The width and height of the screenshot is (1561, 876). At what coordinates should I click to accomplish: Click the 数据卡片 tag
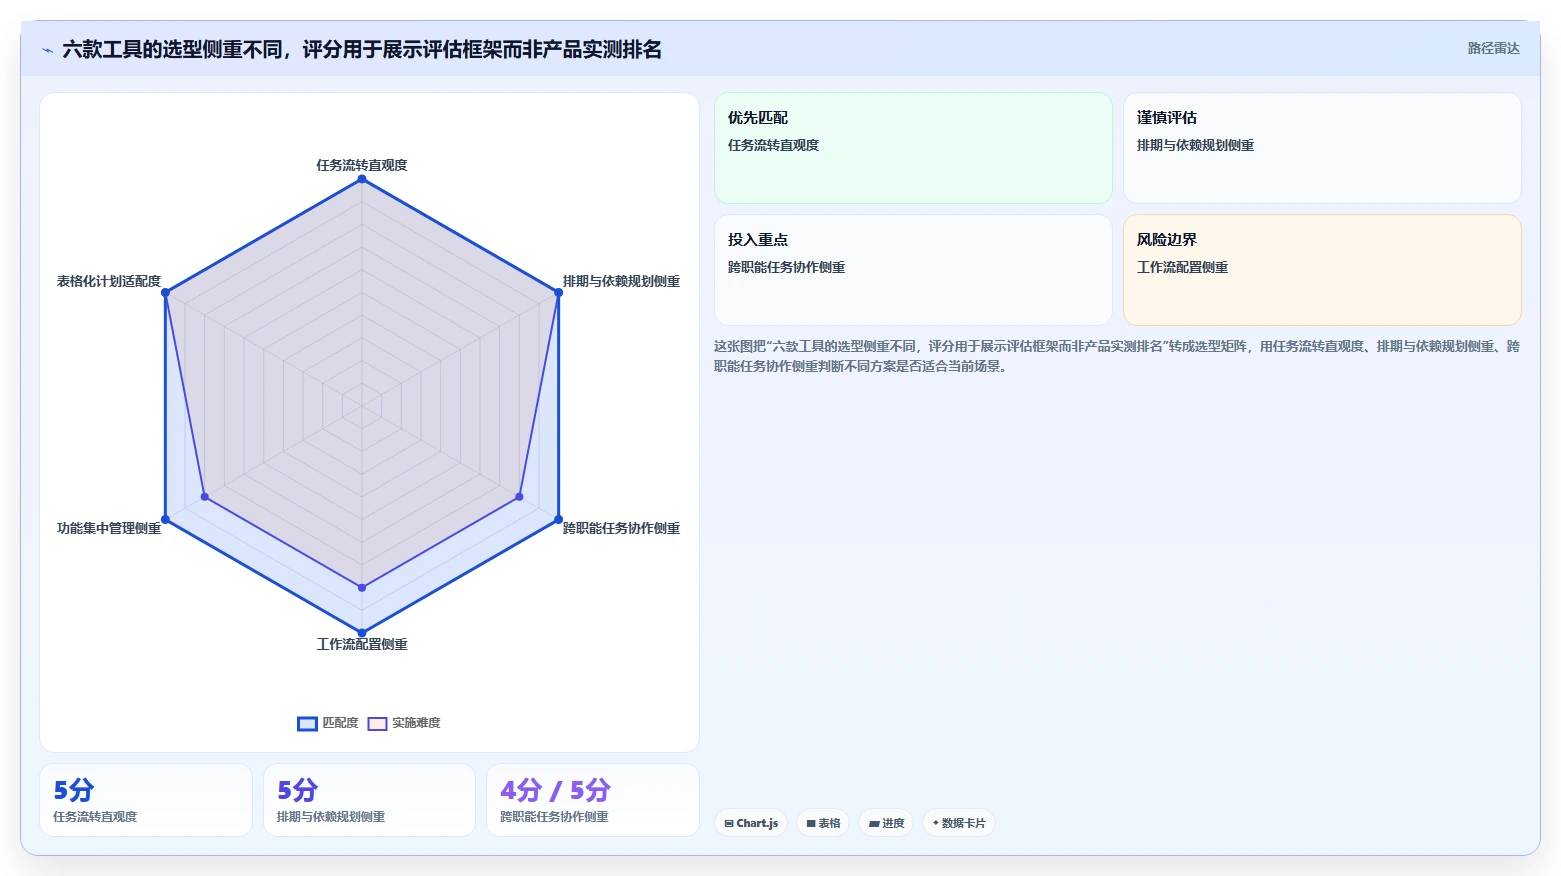[x=959, y=823]
